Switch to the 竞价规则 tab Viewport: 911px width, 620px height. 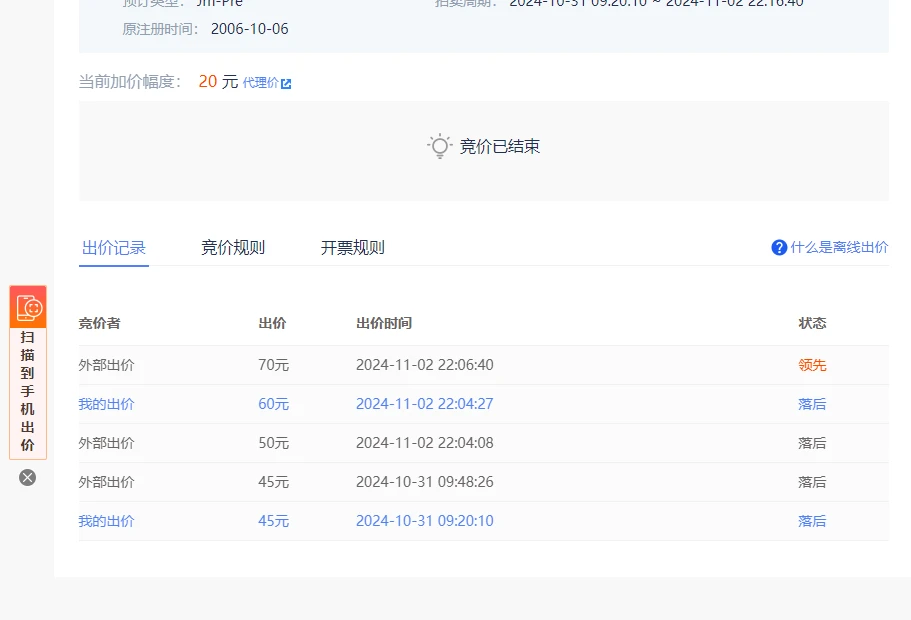pyautogui.click(x=233, y=248)
